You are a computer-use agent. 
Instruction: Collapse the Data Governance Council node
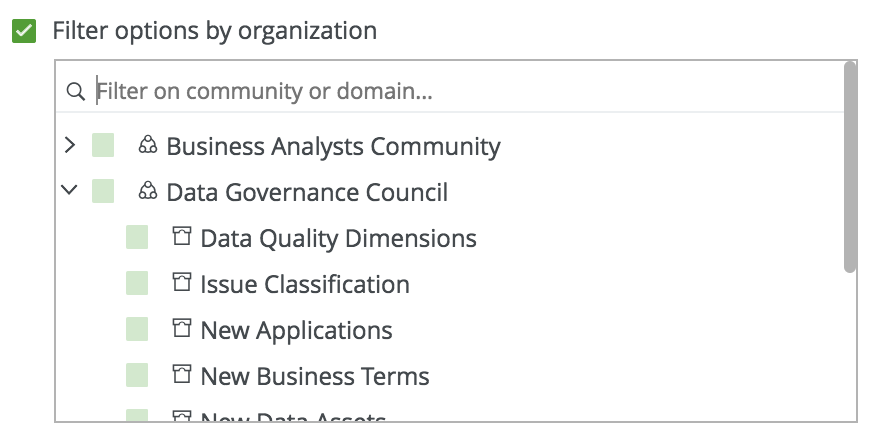point(69,191)
